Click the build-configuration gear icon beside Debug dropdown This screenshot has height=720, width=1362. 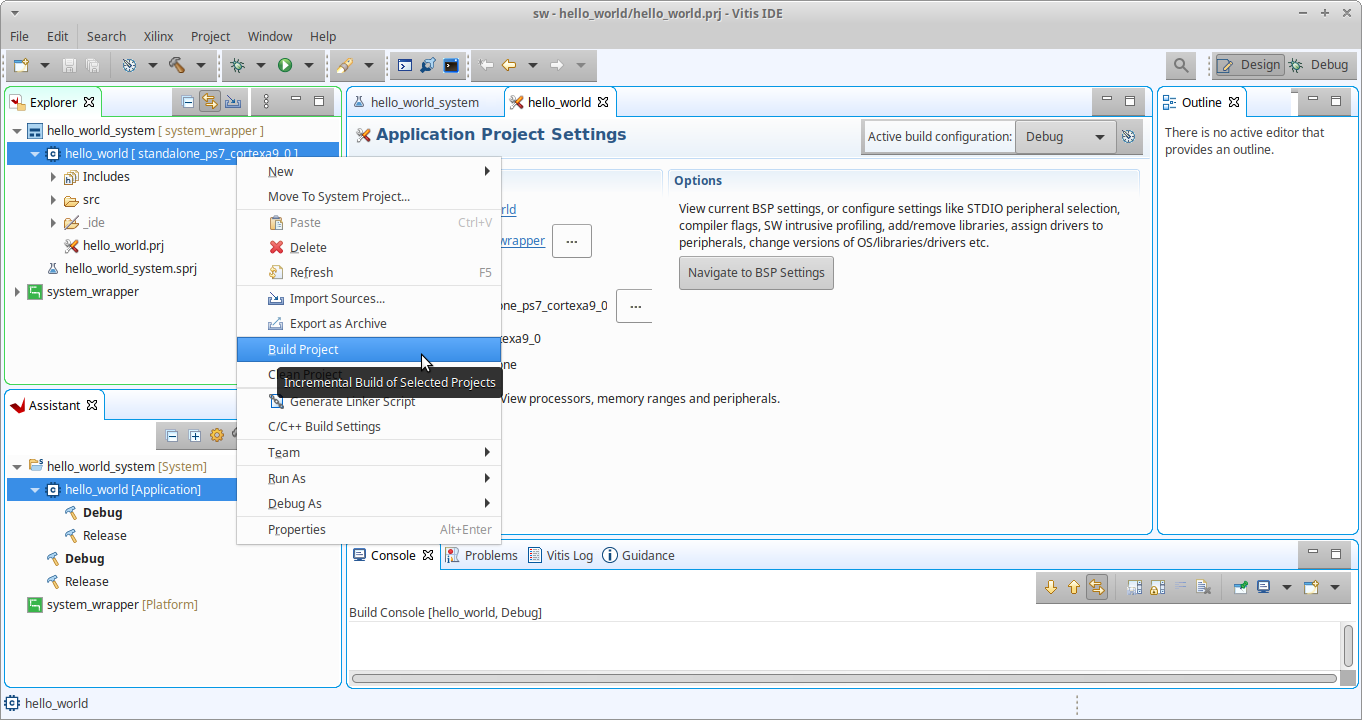coord(1129,137)
